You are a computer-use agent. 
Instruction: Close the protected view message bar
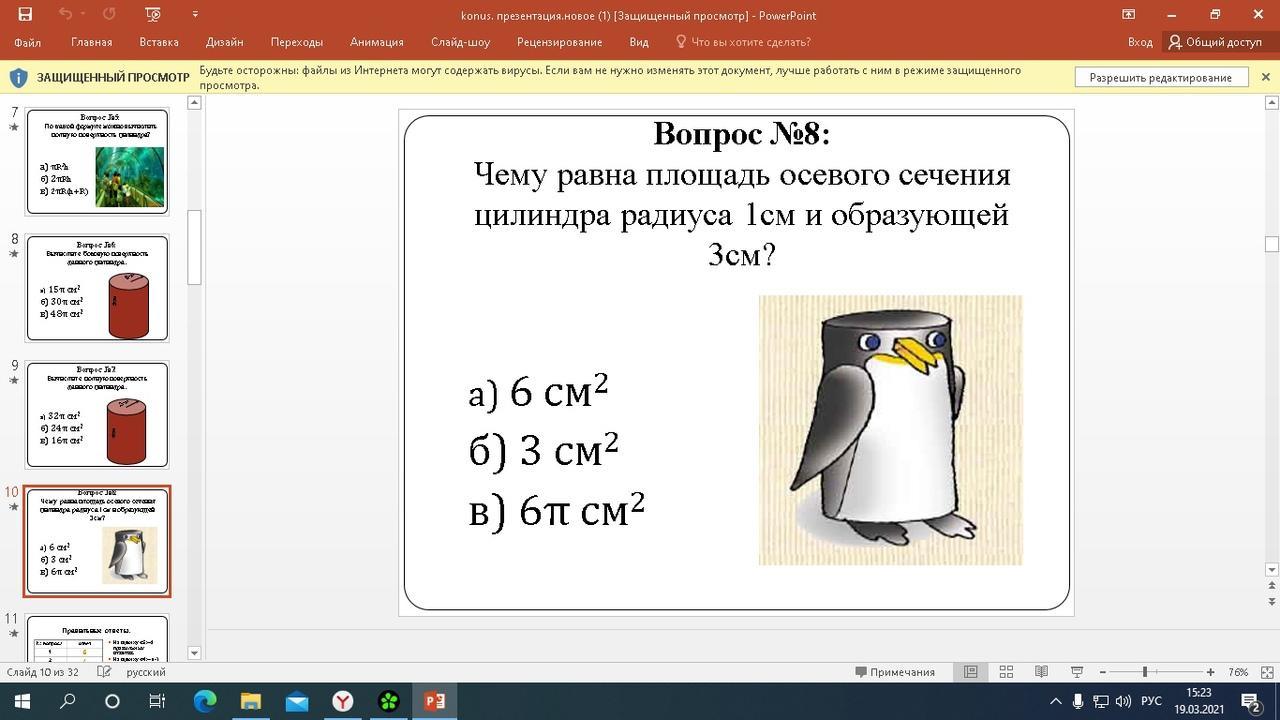point(1265,77)
